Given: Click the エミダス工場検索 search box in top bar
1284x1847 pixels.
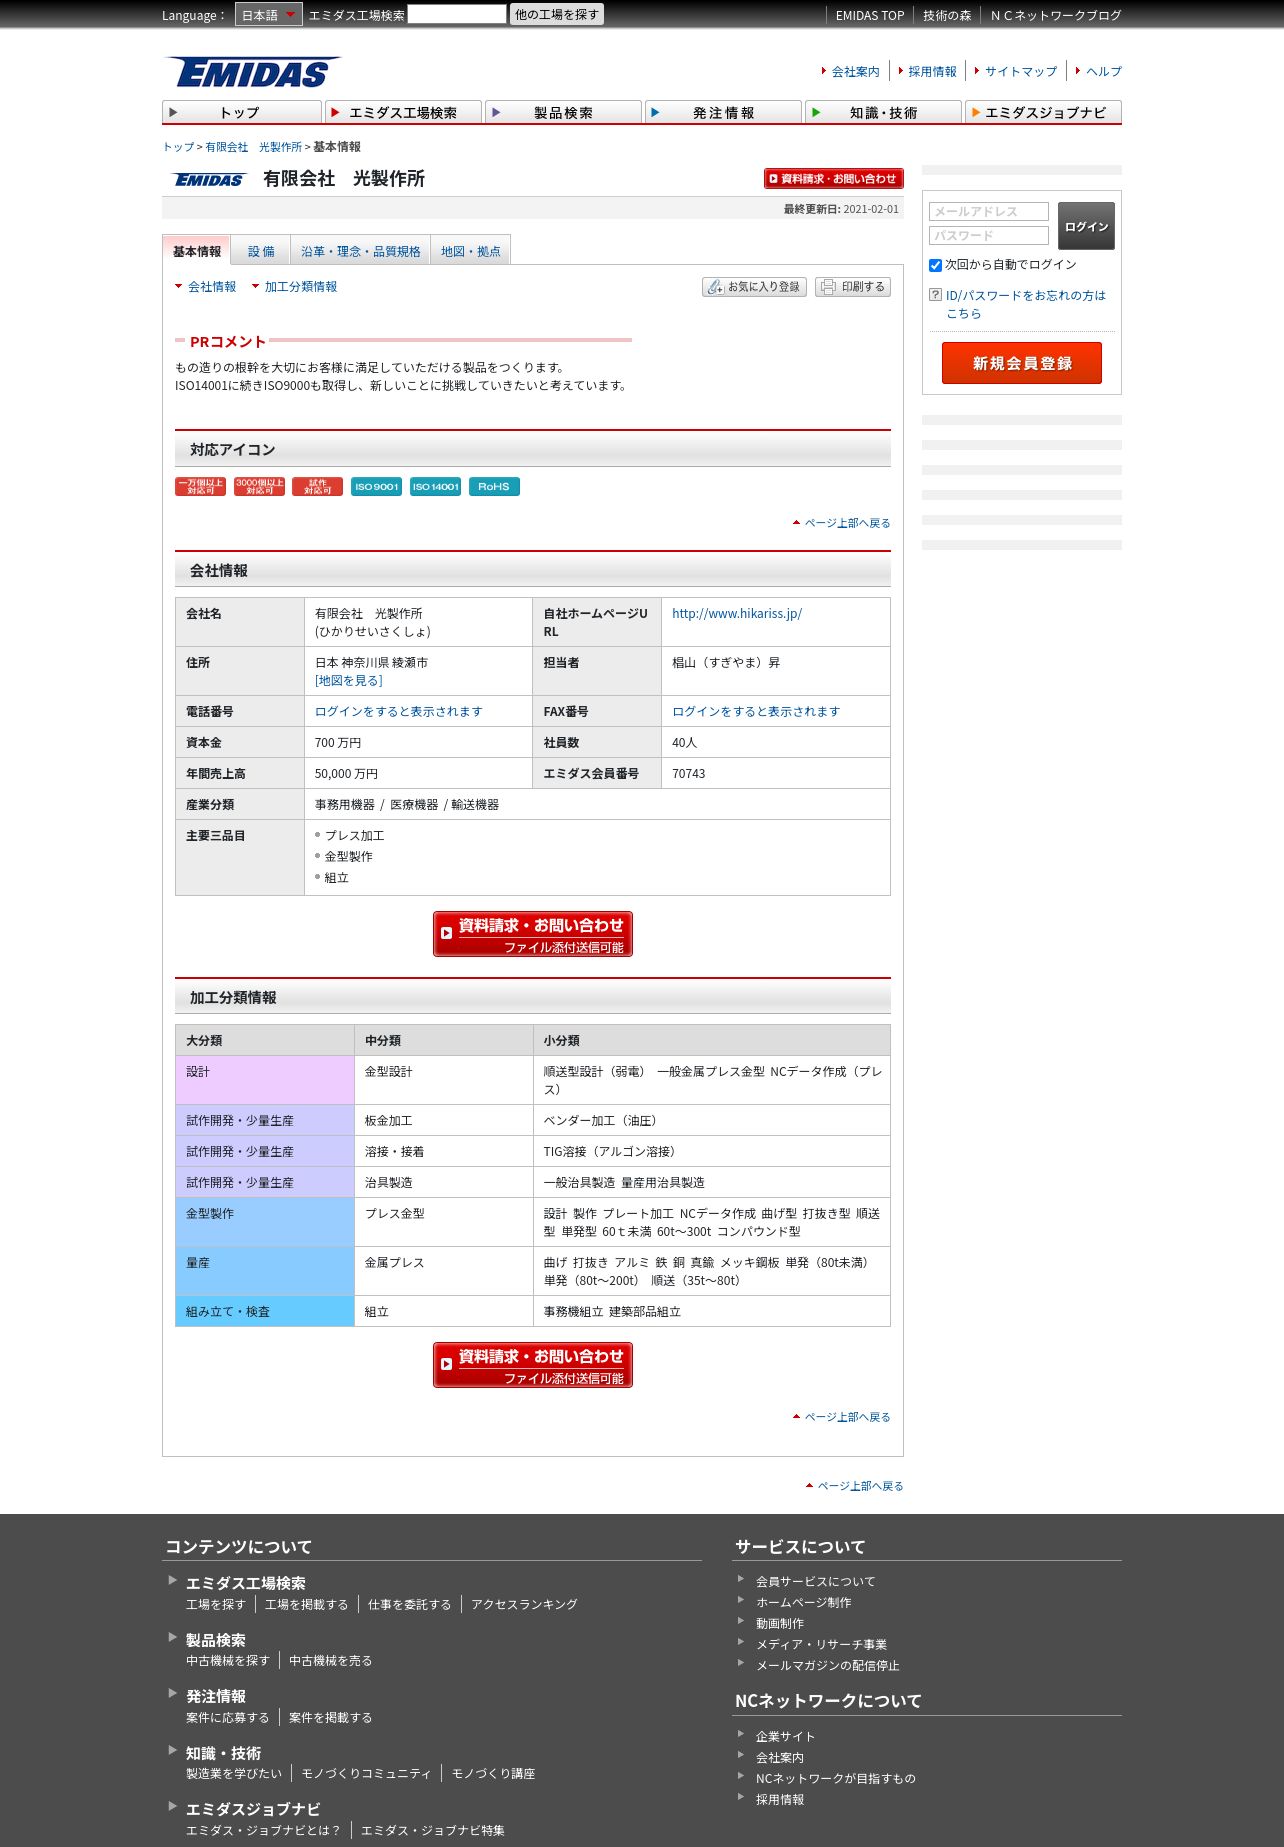Looking at the screenshot, I should (x=457, y=14).
